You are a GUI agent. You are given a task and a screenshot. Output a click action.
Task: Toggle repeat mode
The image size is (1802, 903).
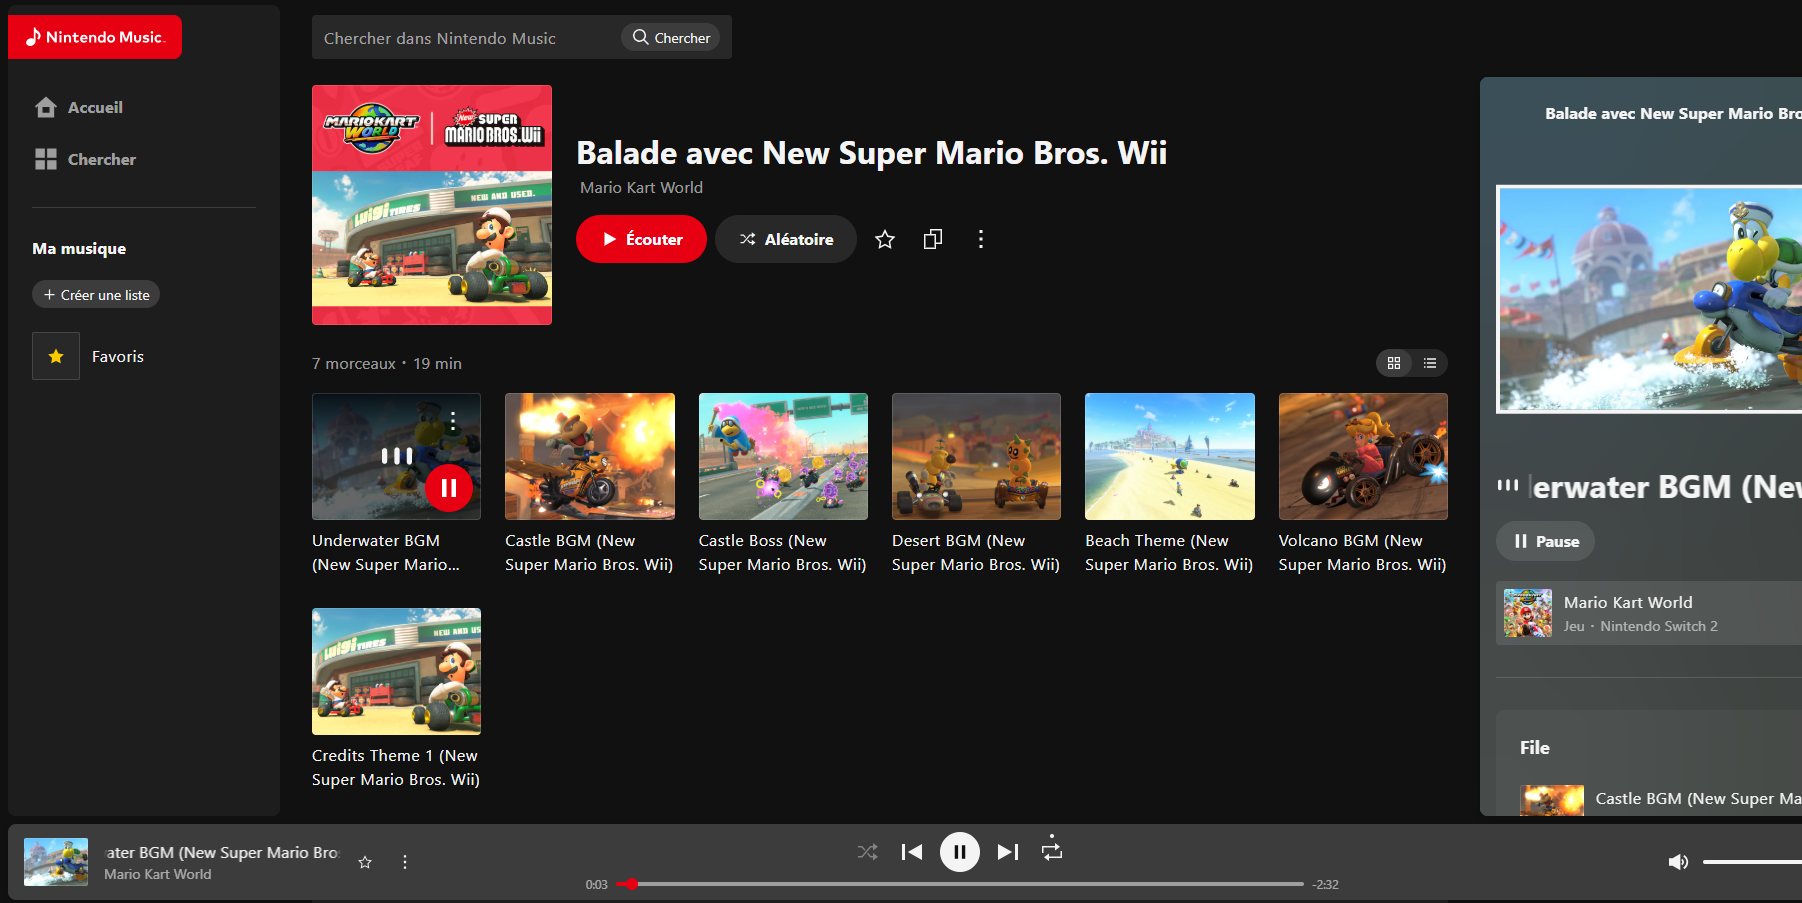[1052, 851]
